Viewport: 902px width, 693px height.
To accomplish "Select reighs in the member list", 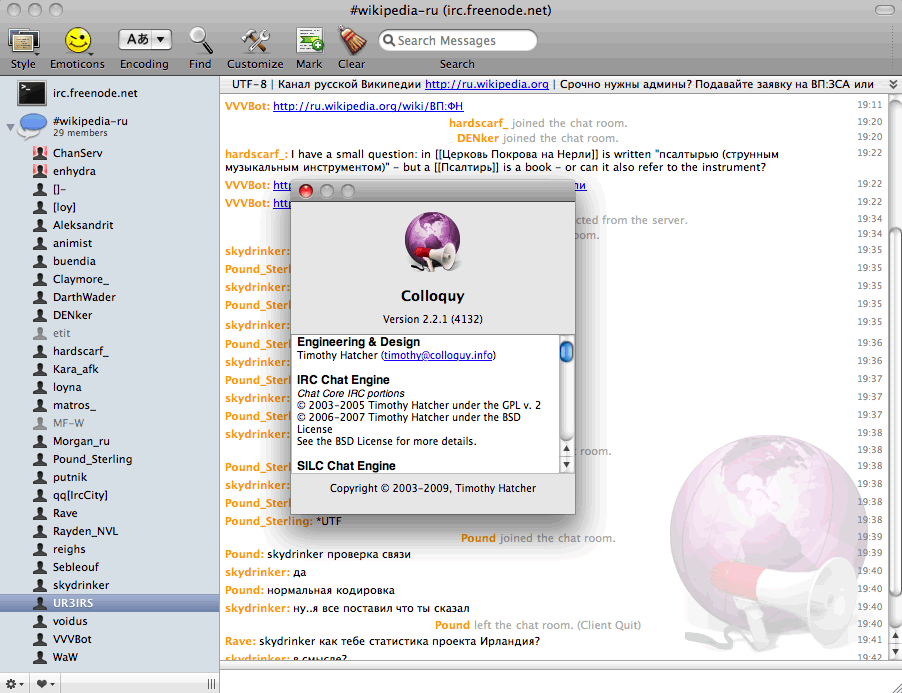I will (x=109, y=549).
